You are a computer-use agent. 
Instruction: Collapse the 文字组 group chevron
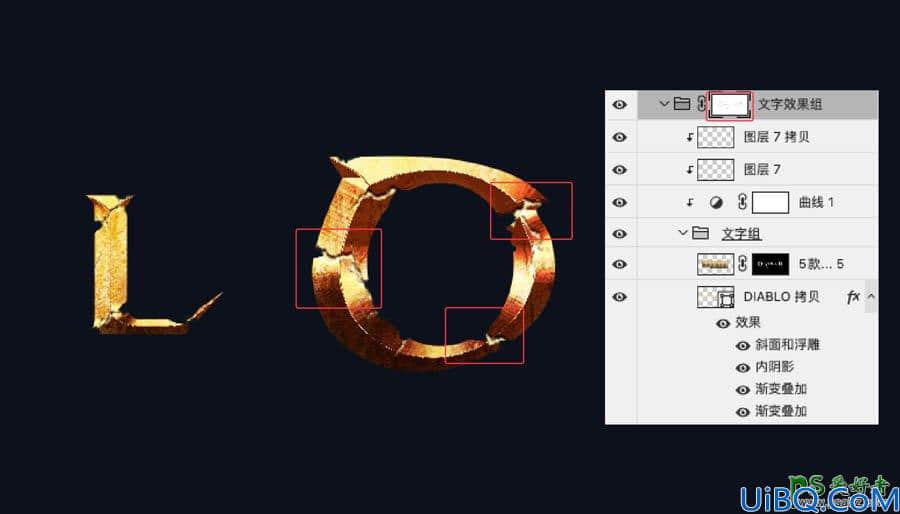pyautogui.click(x=683, y=233)
